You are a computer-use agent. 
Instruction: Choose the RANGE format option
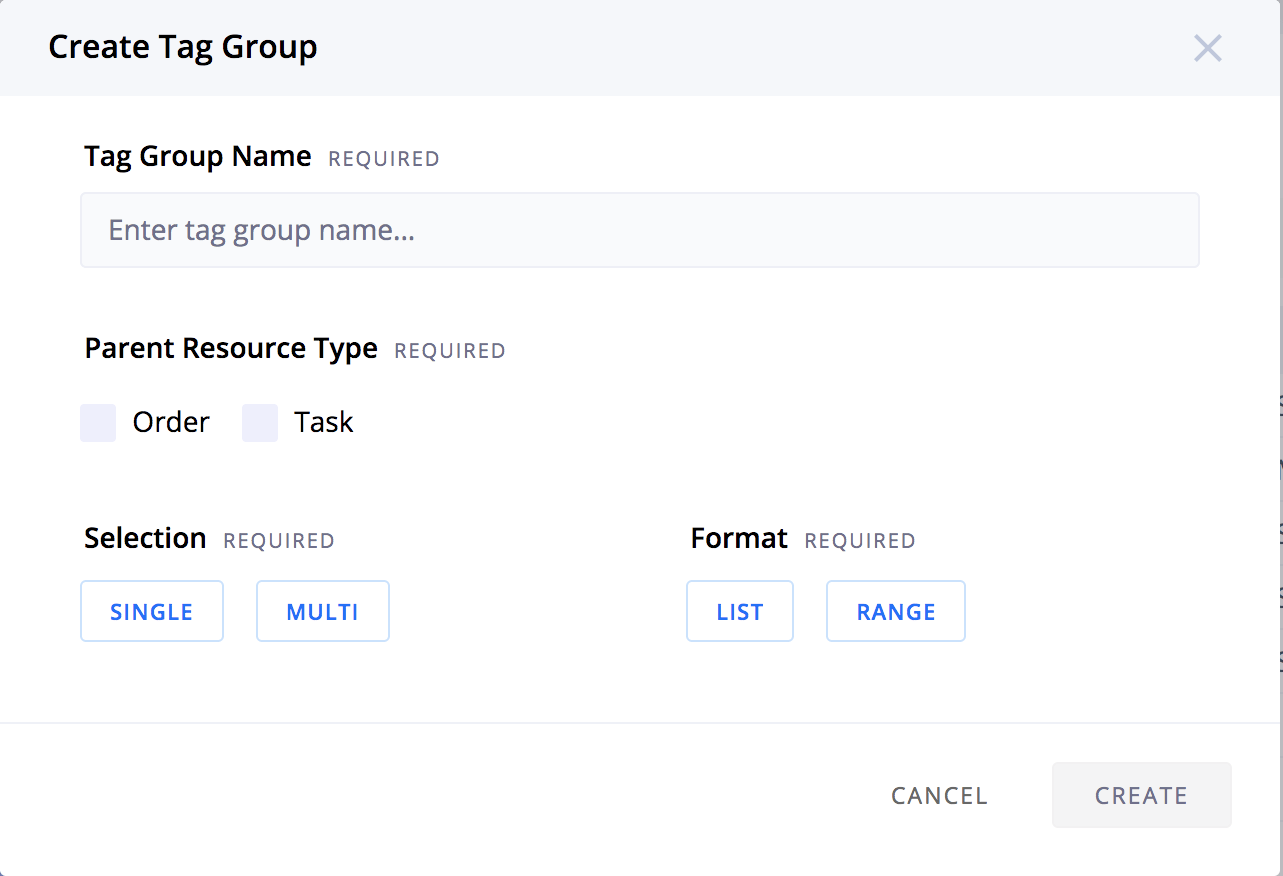(895, 610)
